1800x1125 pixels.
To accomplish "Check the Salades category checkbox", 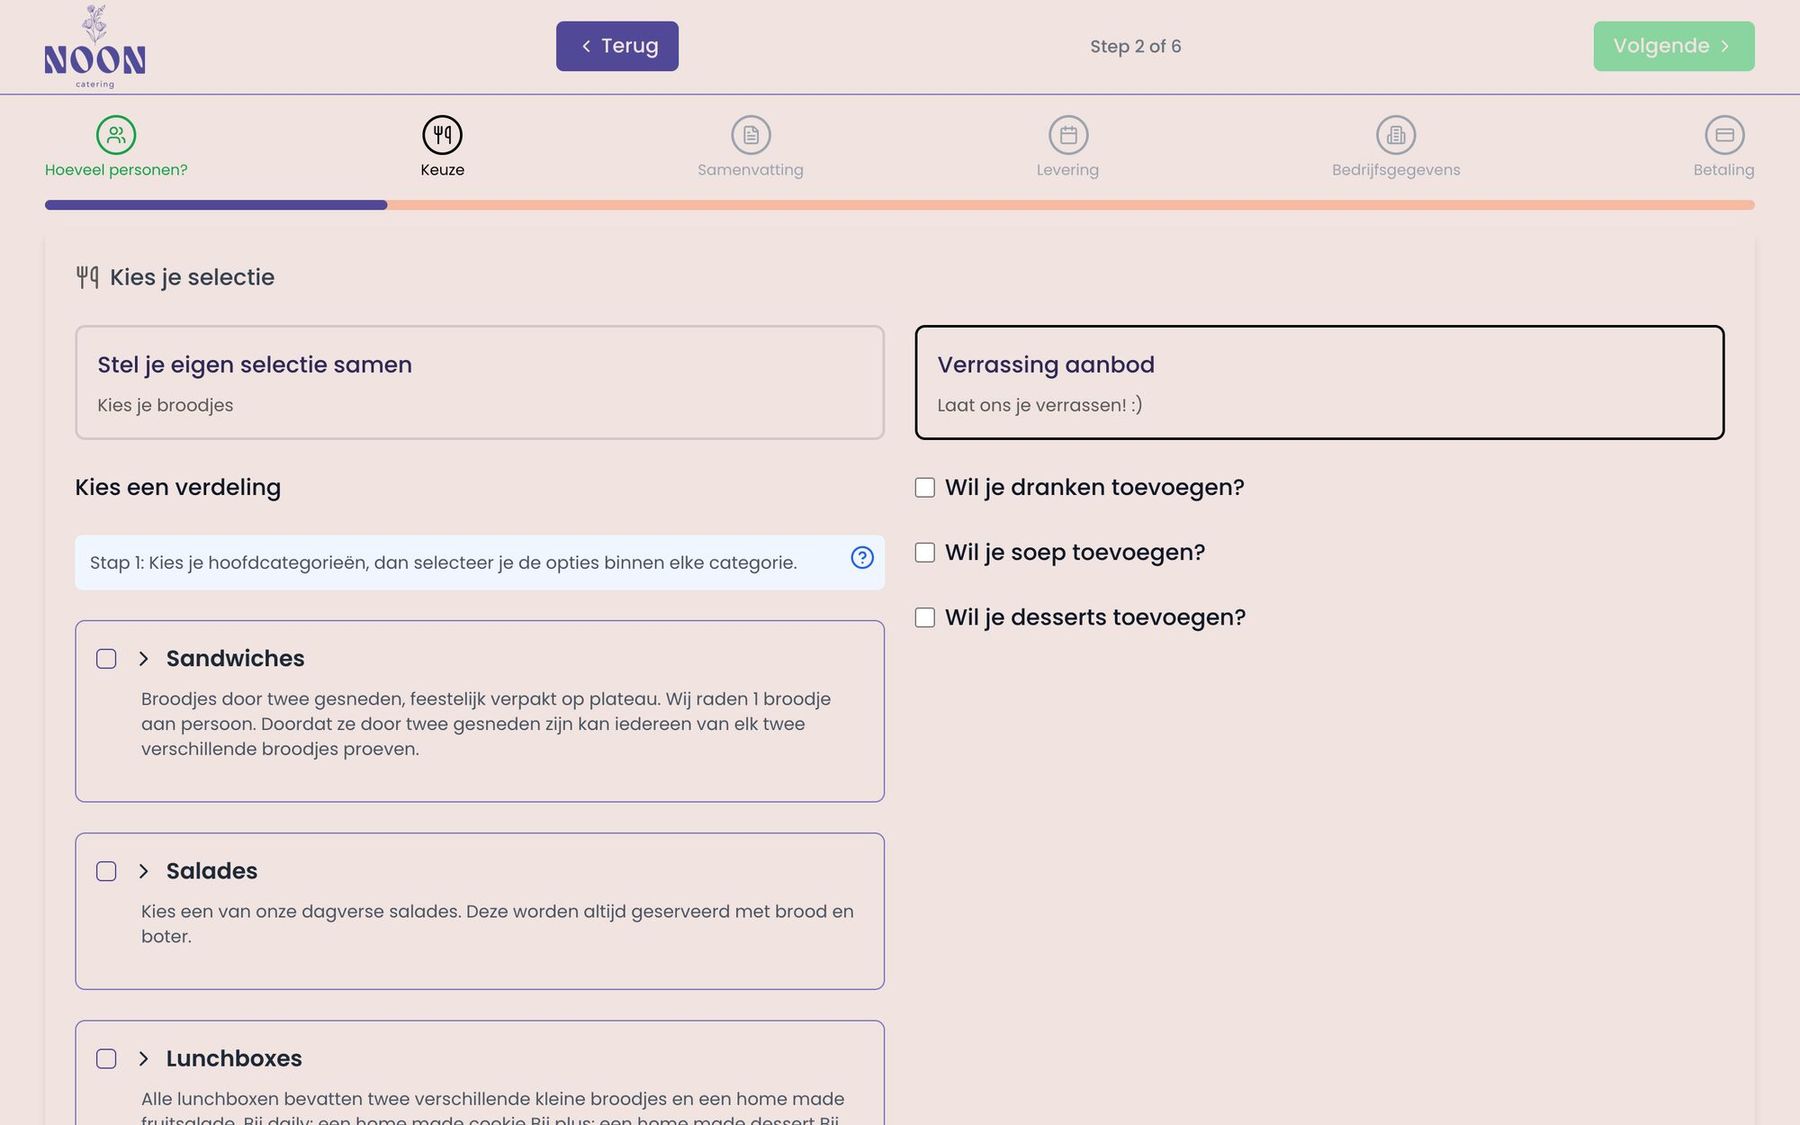I will 106,871.
